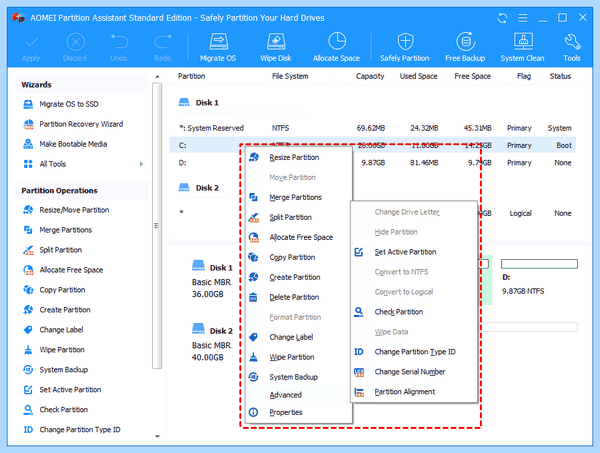The image size is (600, 453).
Task: Click the sidebar scroll down arrow
Action: point(157,436)
